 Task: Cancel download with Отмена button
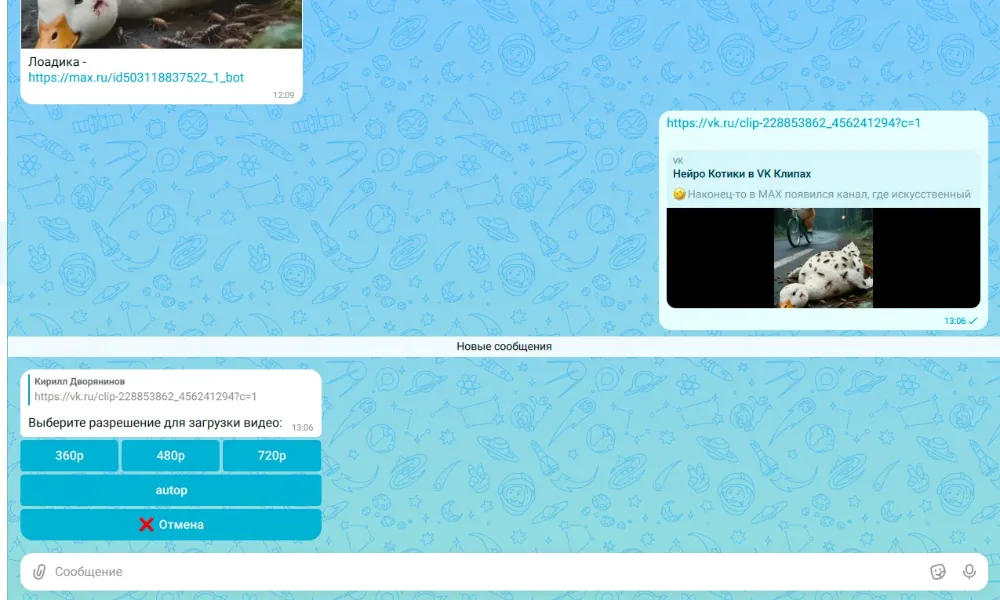pos(171,524)
